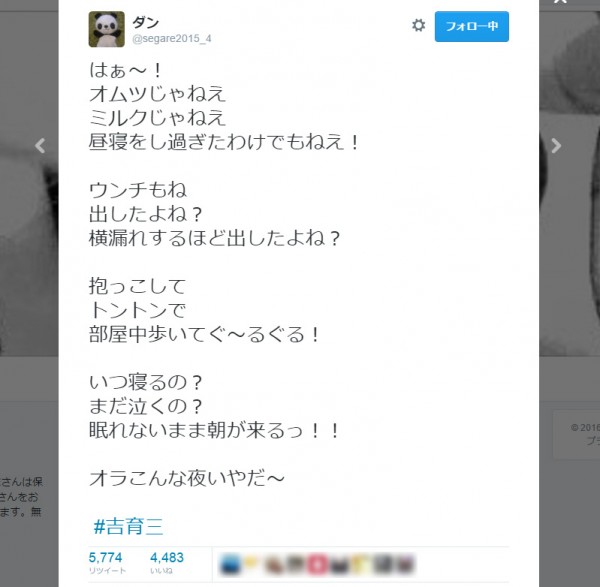Close the tweet overlay with the X
Screen dimensions: 600x587
tap(560, 1)
